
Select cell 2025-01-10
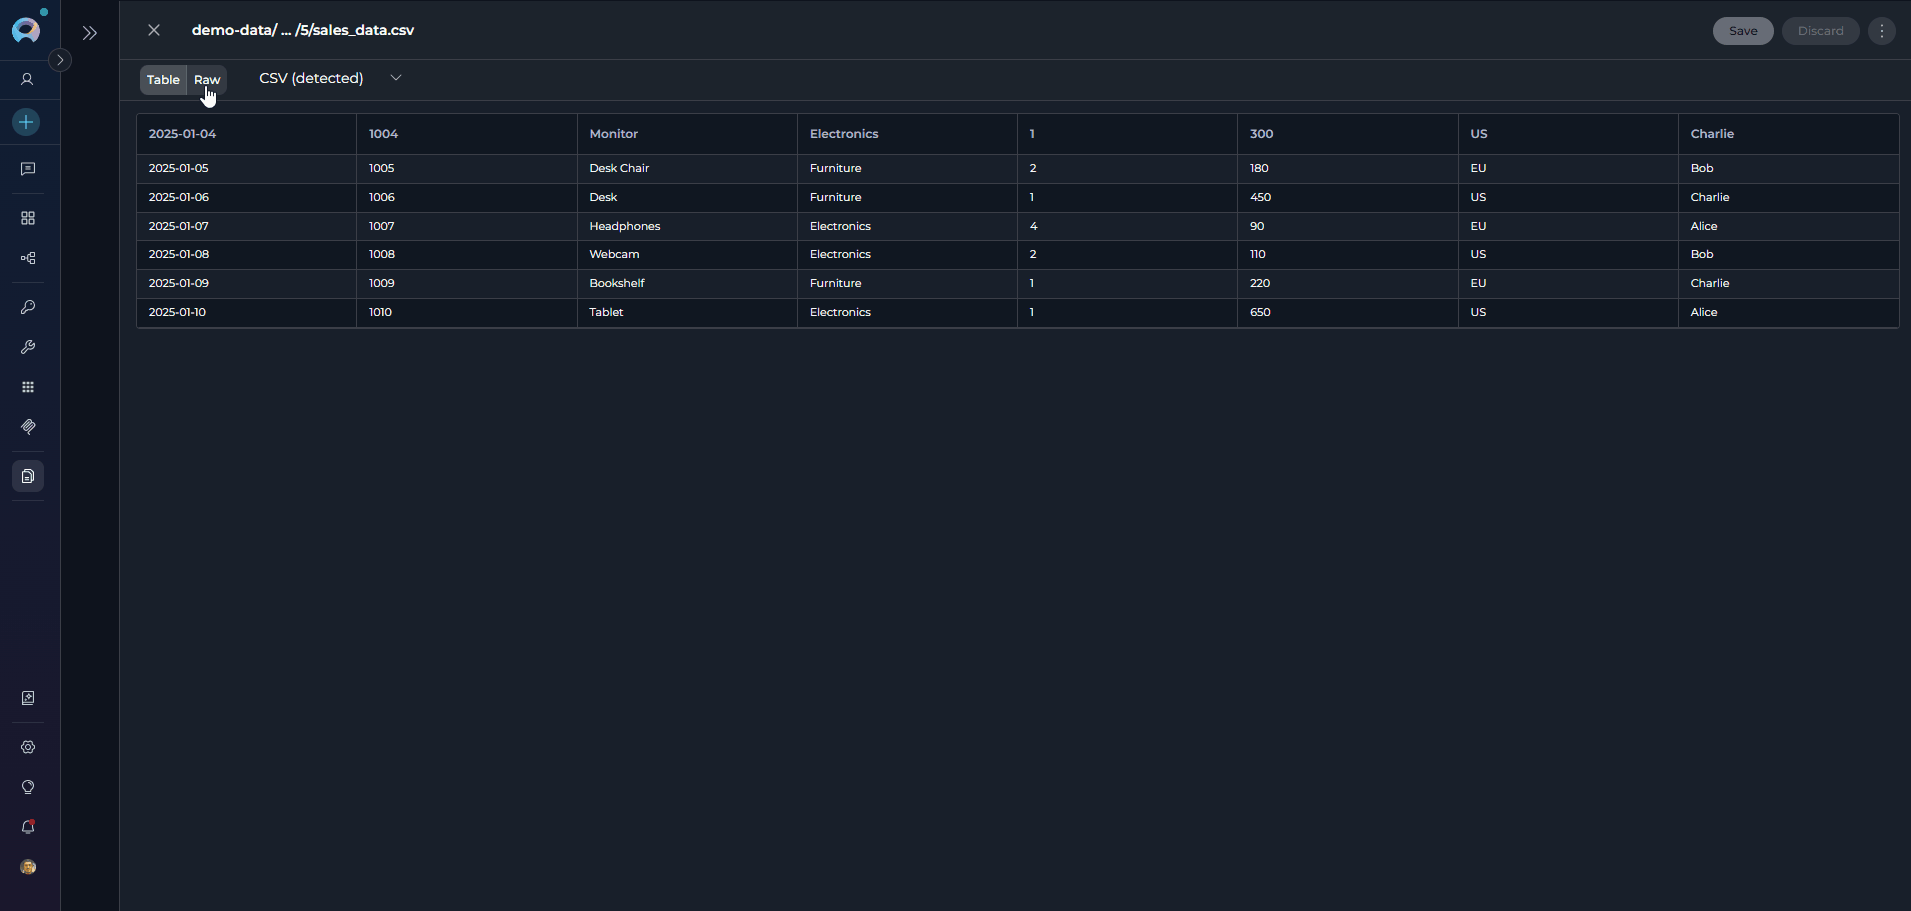[246, 313]
